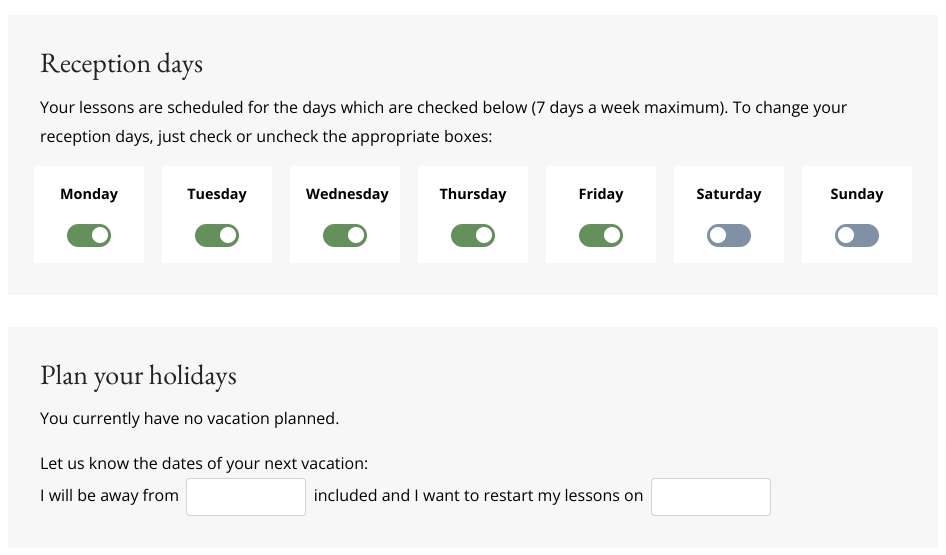Focus the restart my lessons date field

coord(711,497)
